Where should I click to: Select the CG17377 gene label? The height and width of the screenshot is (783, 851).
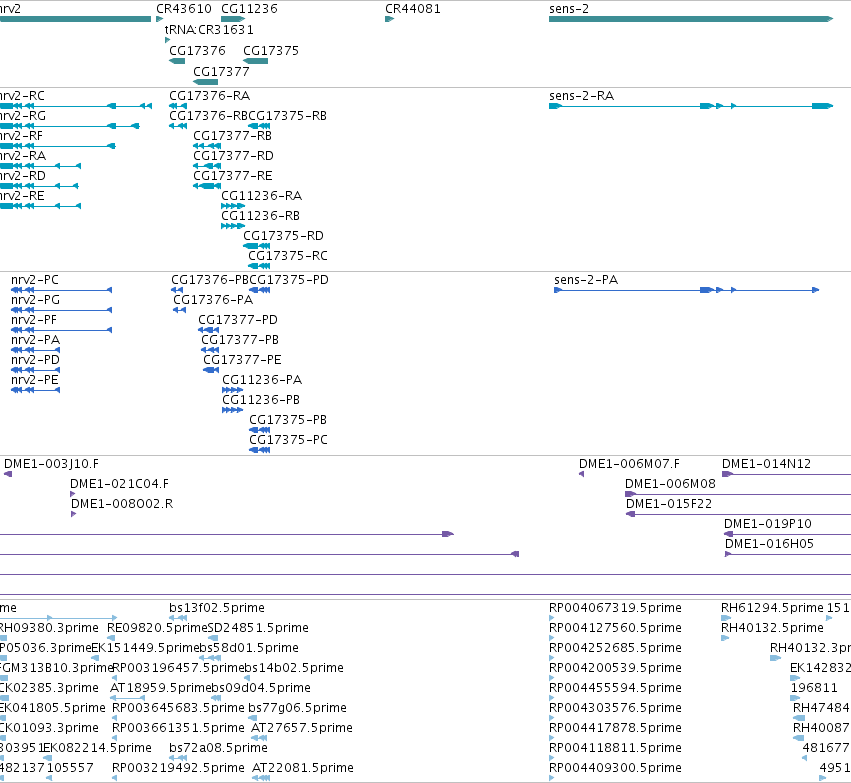(x=221, y=72)
